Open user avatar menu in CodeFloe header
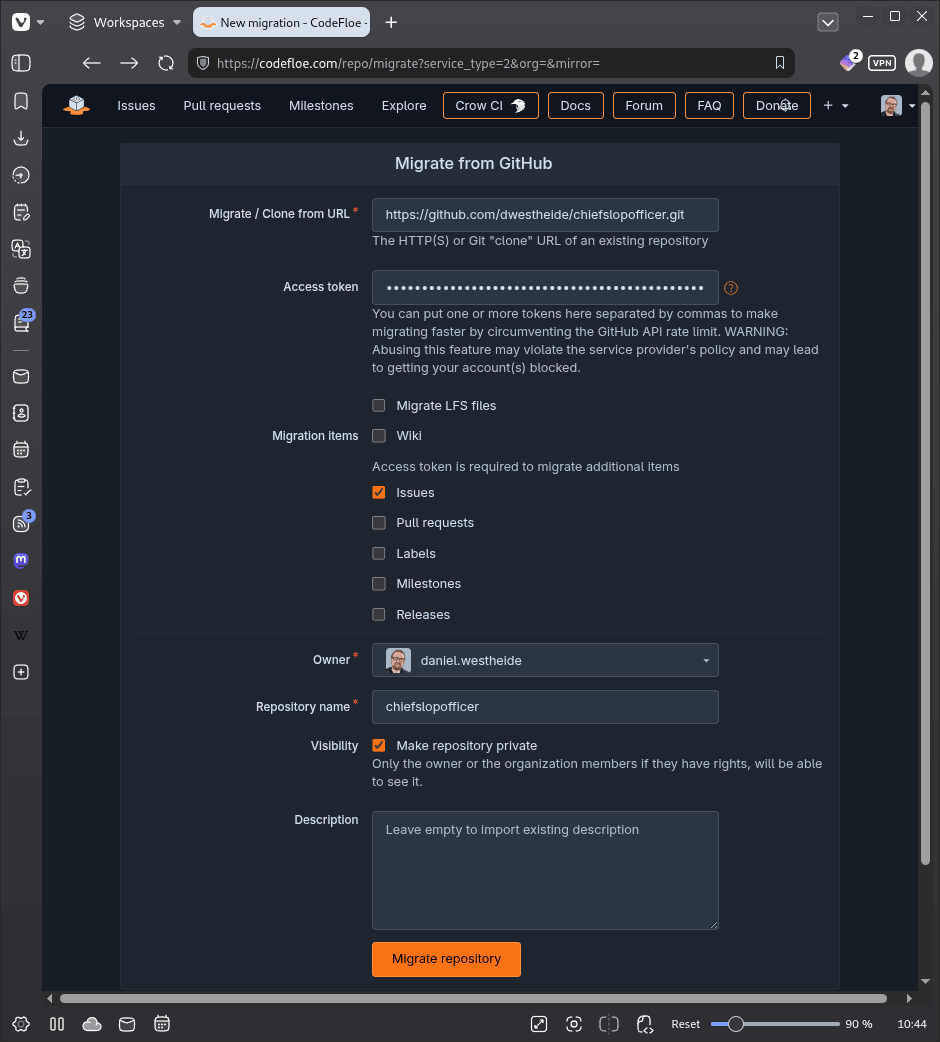The width and height of the screenshot is (940, 1042). [897, 106]
